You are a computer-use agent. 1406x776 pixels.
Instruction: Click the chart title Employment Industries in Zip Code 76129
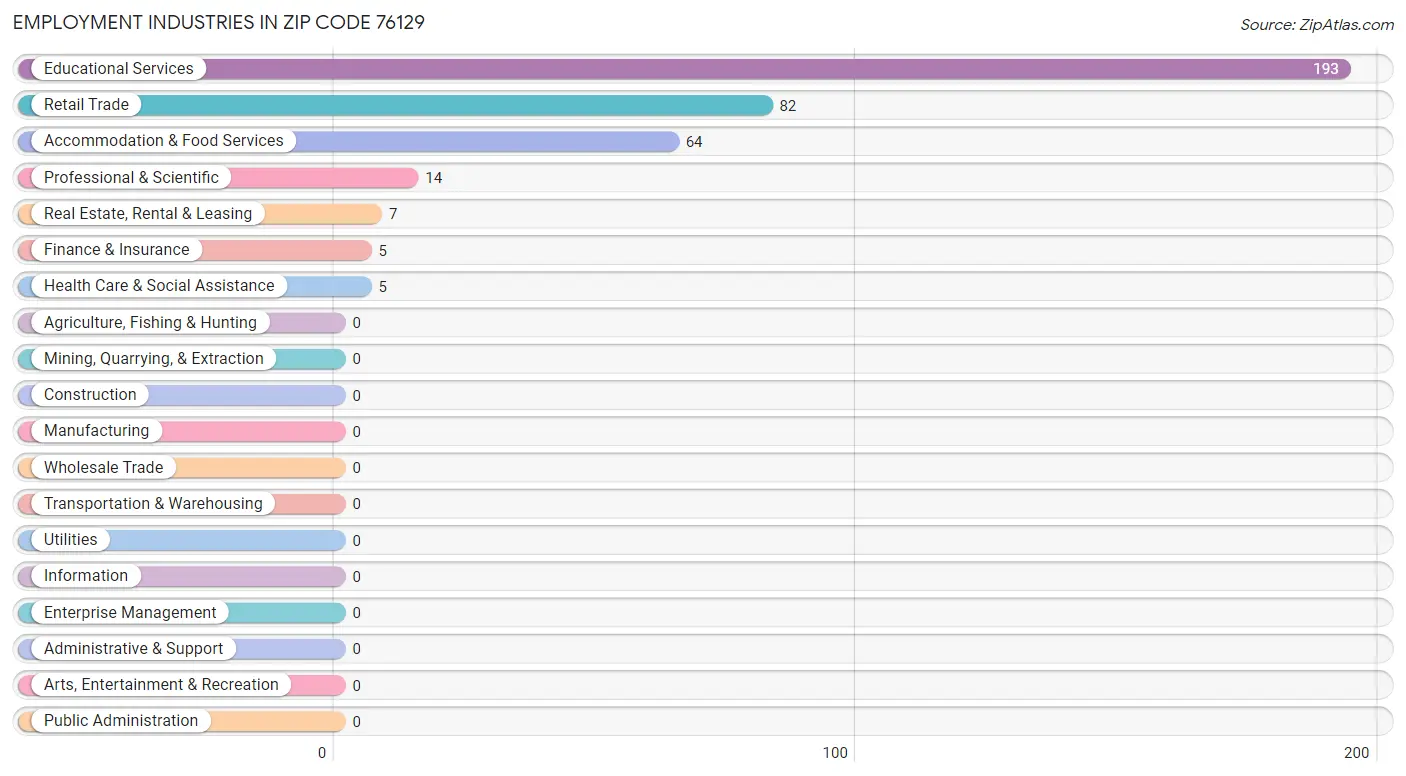coord(219,22)
